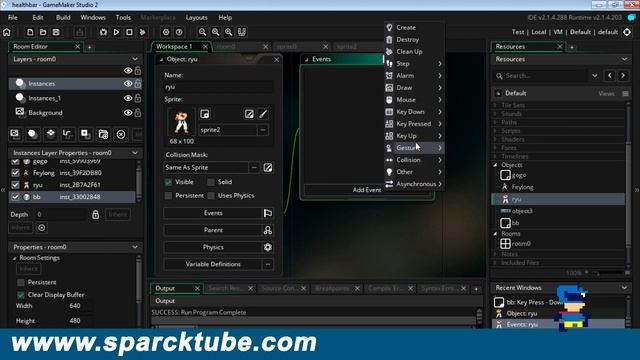Zoom out workspace magnifier
Screen dimensions: 640x360
(x=202, y=32)
